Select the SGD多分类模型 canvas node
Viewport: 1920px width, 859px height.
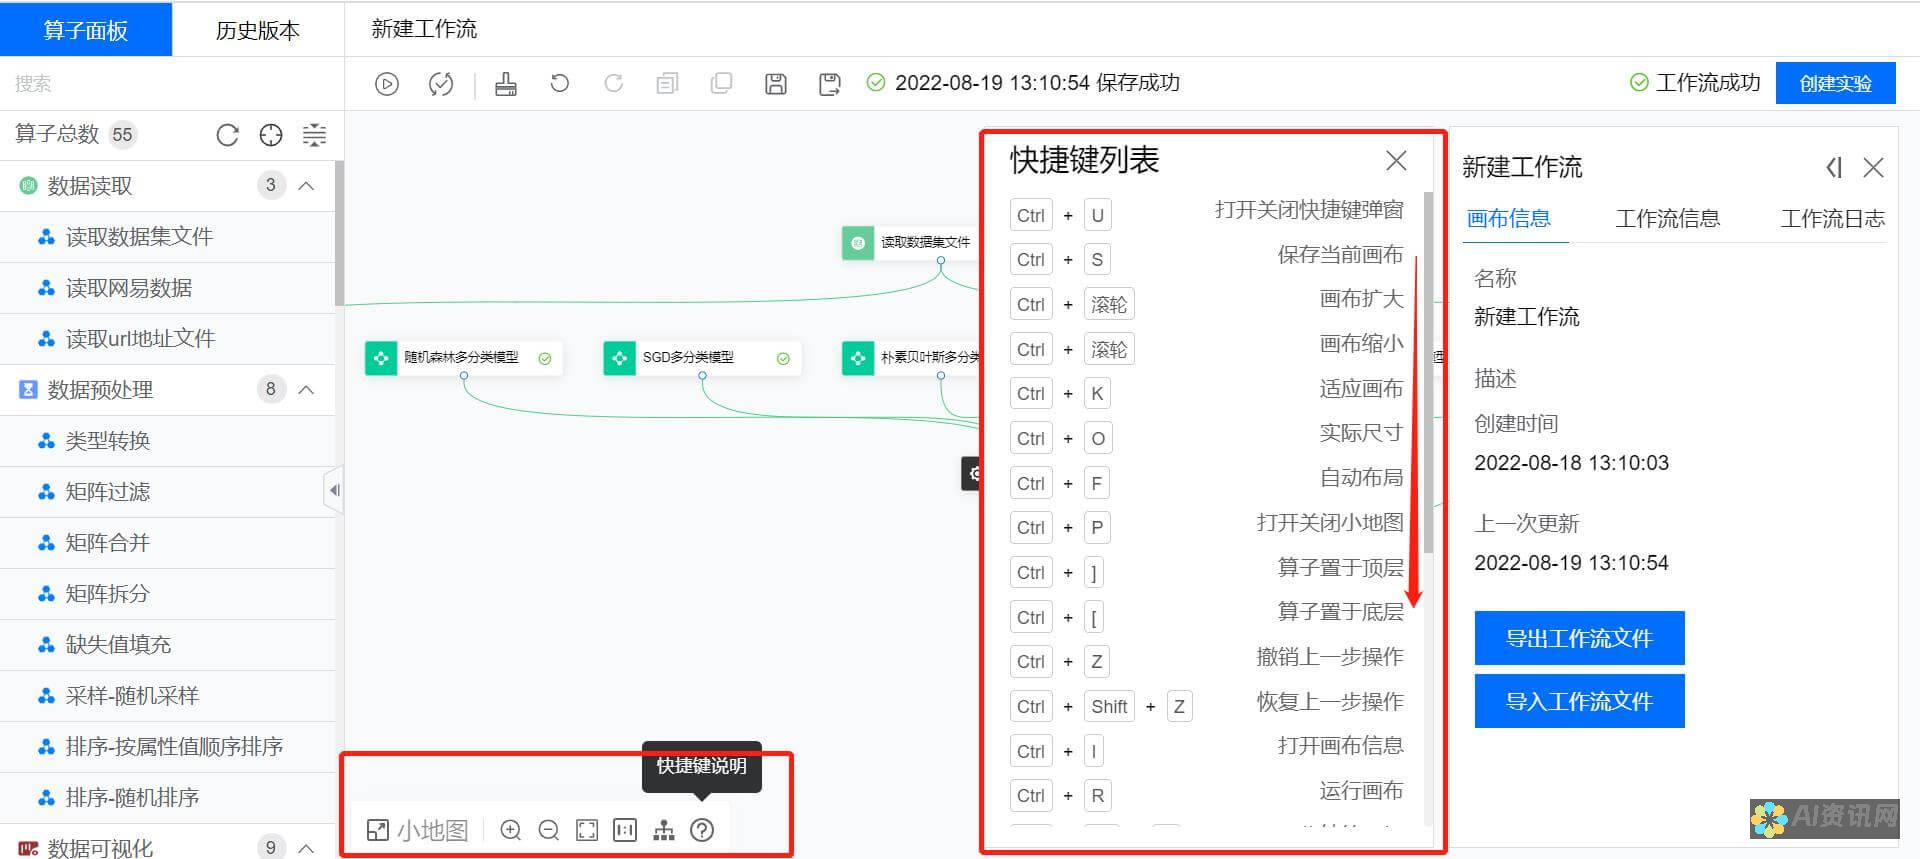[702, 357]
